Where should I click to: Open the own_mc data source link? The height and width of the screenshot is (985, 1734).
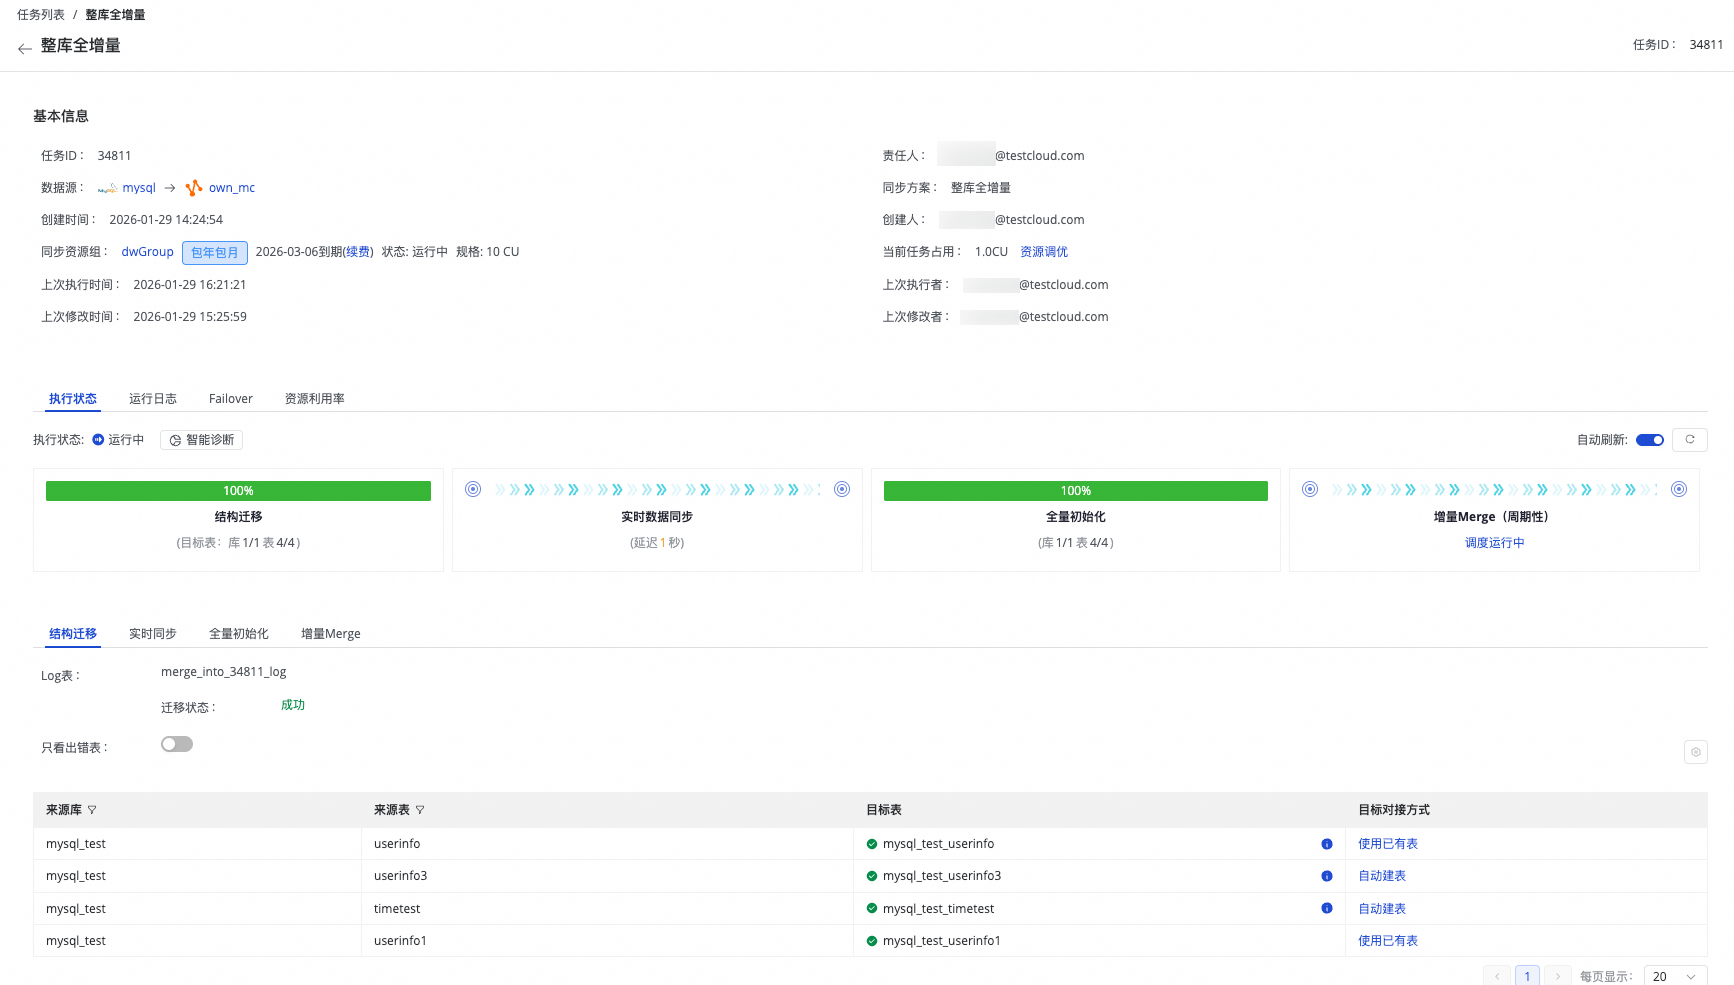click(x=232, y=188)
